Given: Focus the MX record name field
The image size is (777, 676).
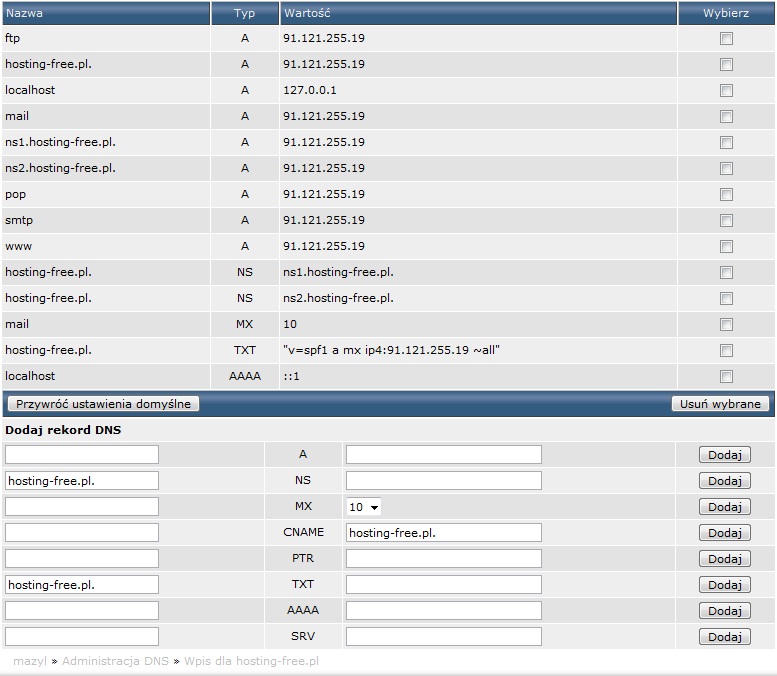Looking at the screenshot, I should 82,507.
